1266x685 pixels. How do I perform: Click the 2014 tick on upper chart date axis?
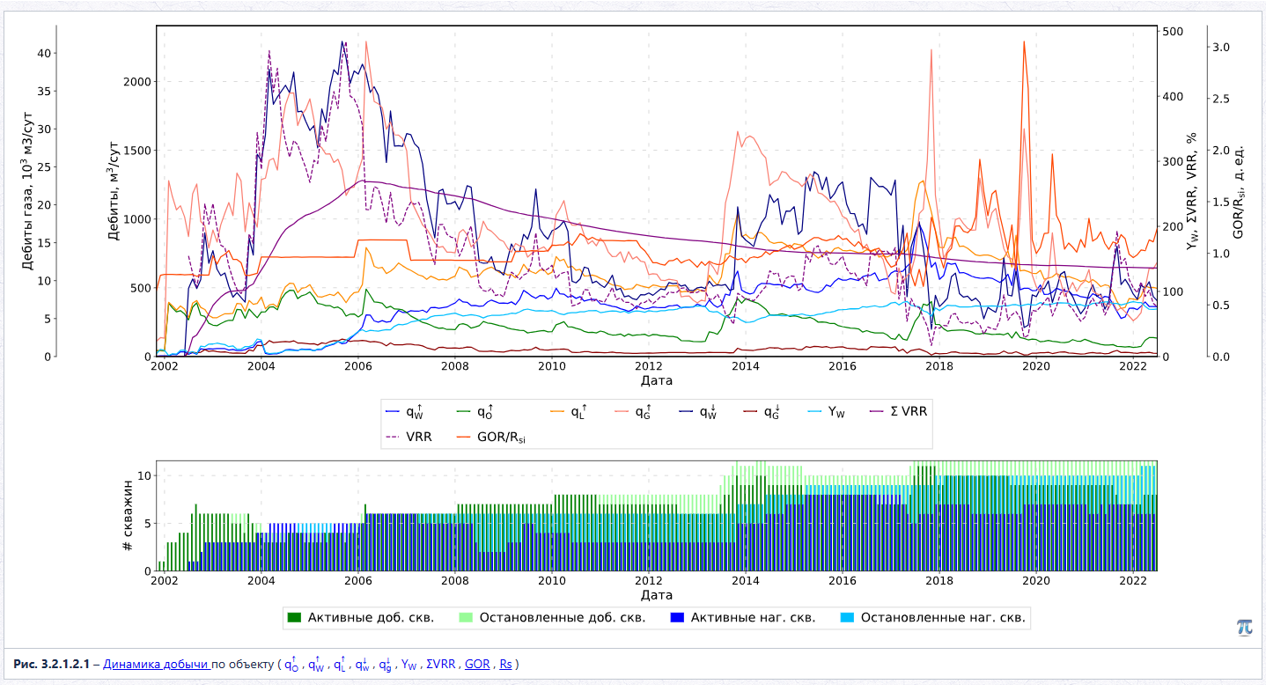coord(746,367)
